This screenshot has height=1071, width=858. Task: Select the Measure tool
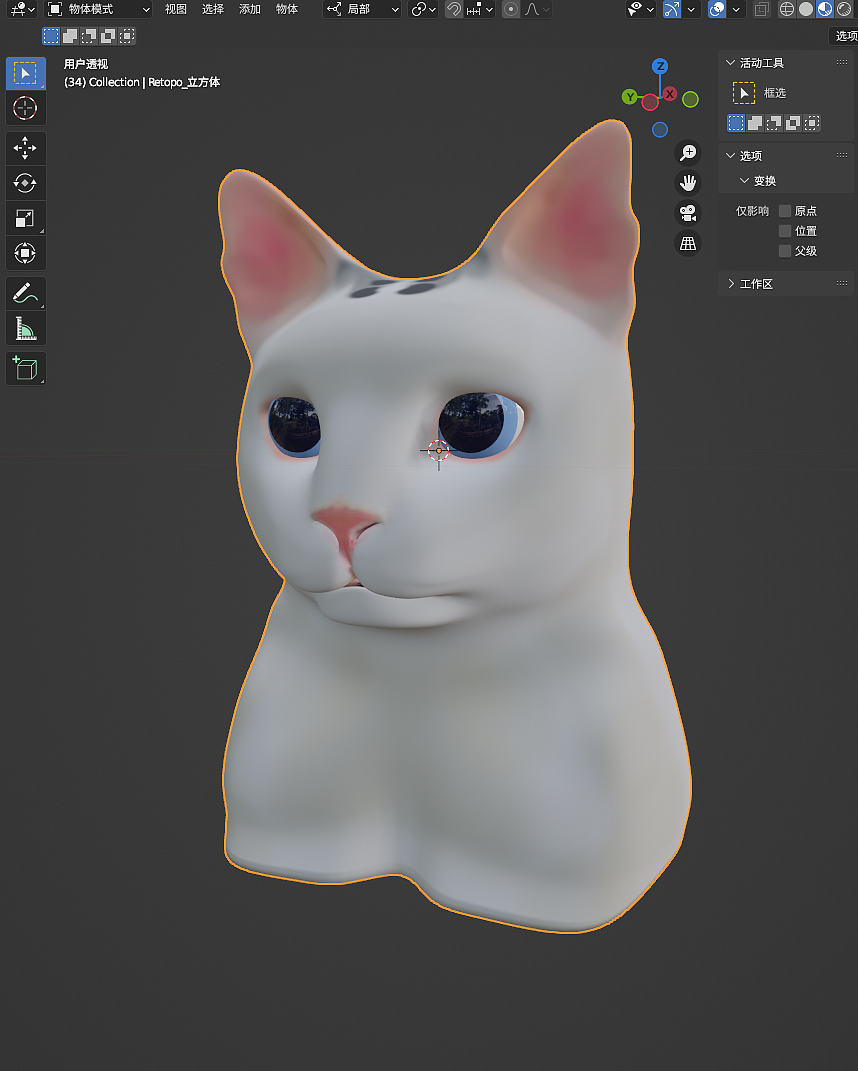(x=25, y=328)
